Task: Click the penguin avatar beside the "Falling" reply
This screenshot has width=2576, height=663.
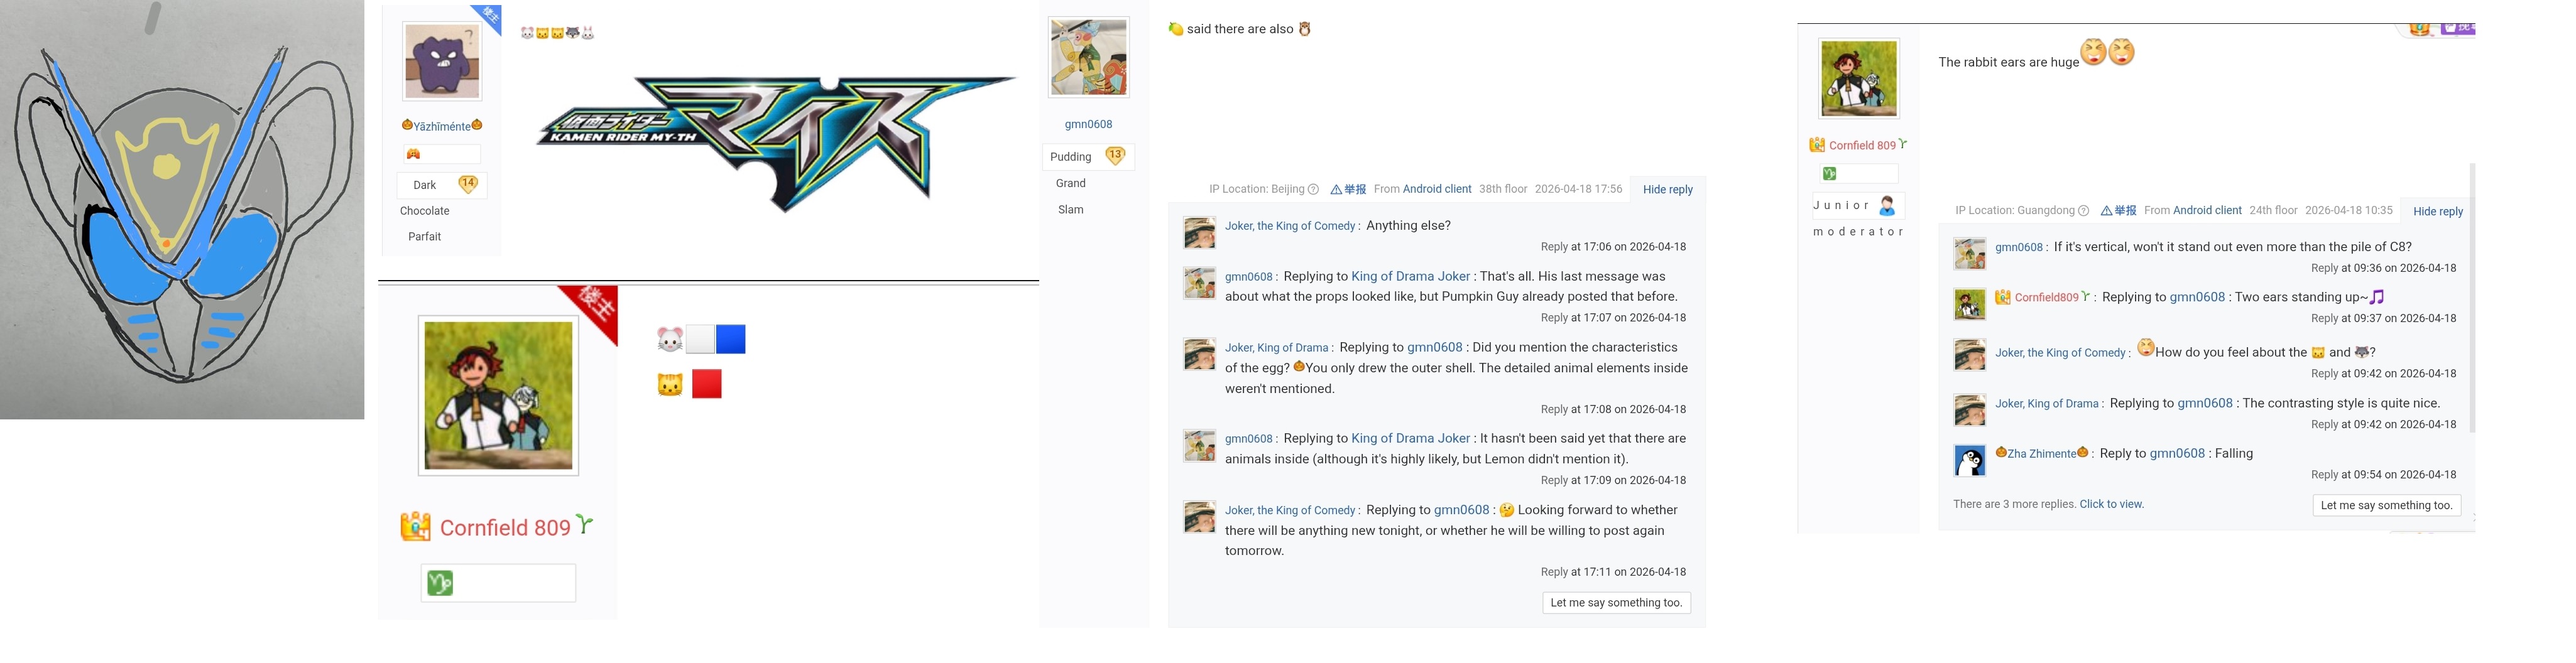Action: coord(1970,461)
